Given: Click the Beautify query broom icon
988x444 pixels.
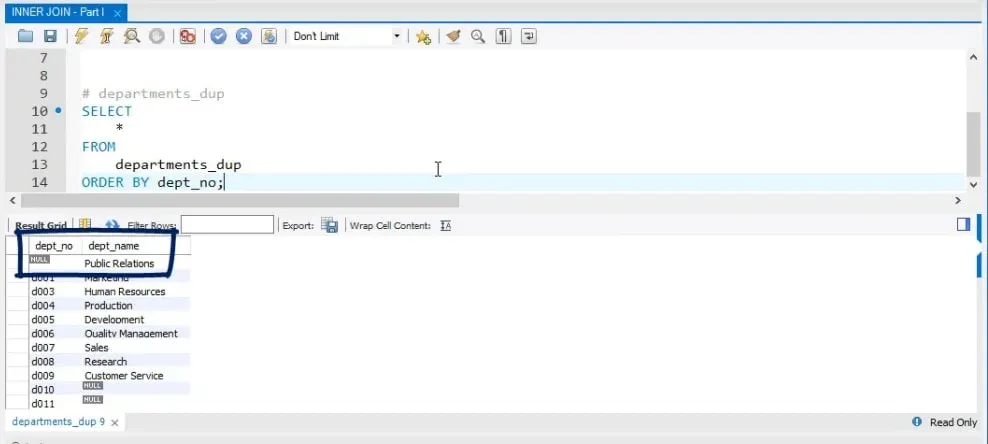Looking at the screenshot, I should 453,36.
